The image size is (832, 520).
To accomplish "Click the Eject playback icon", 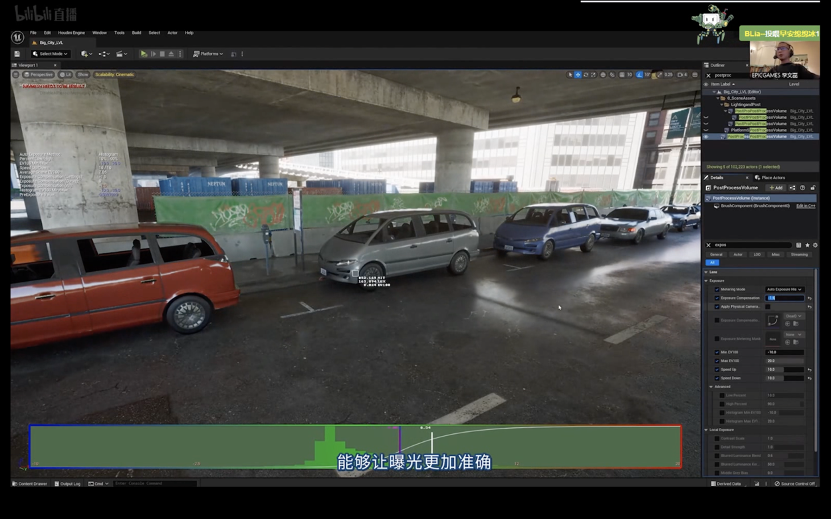I will (x=171, y=54).
